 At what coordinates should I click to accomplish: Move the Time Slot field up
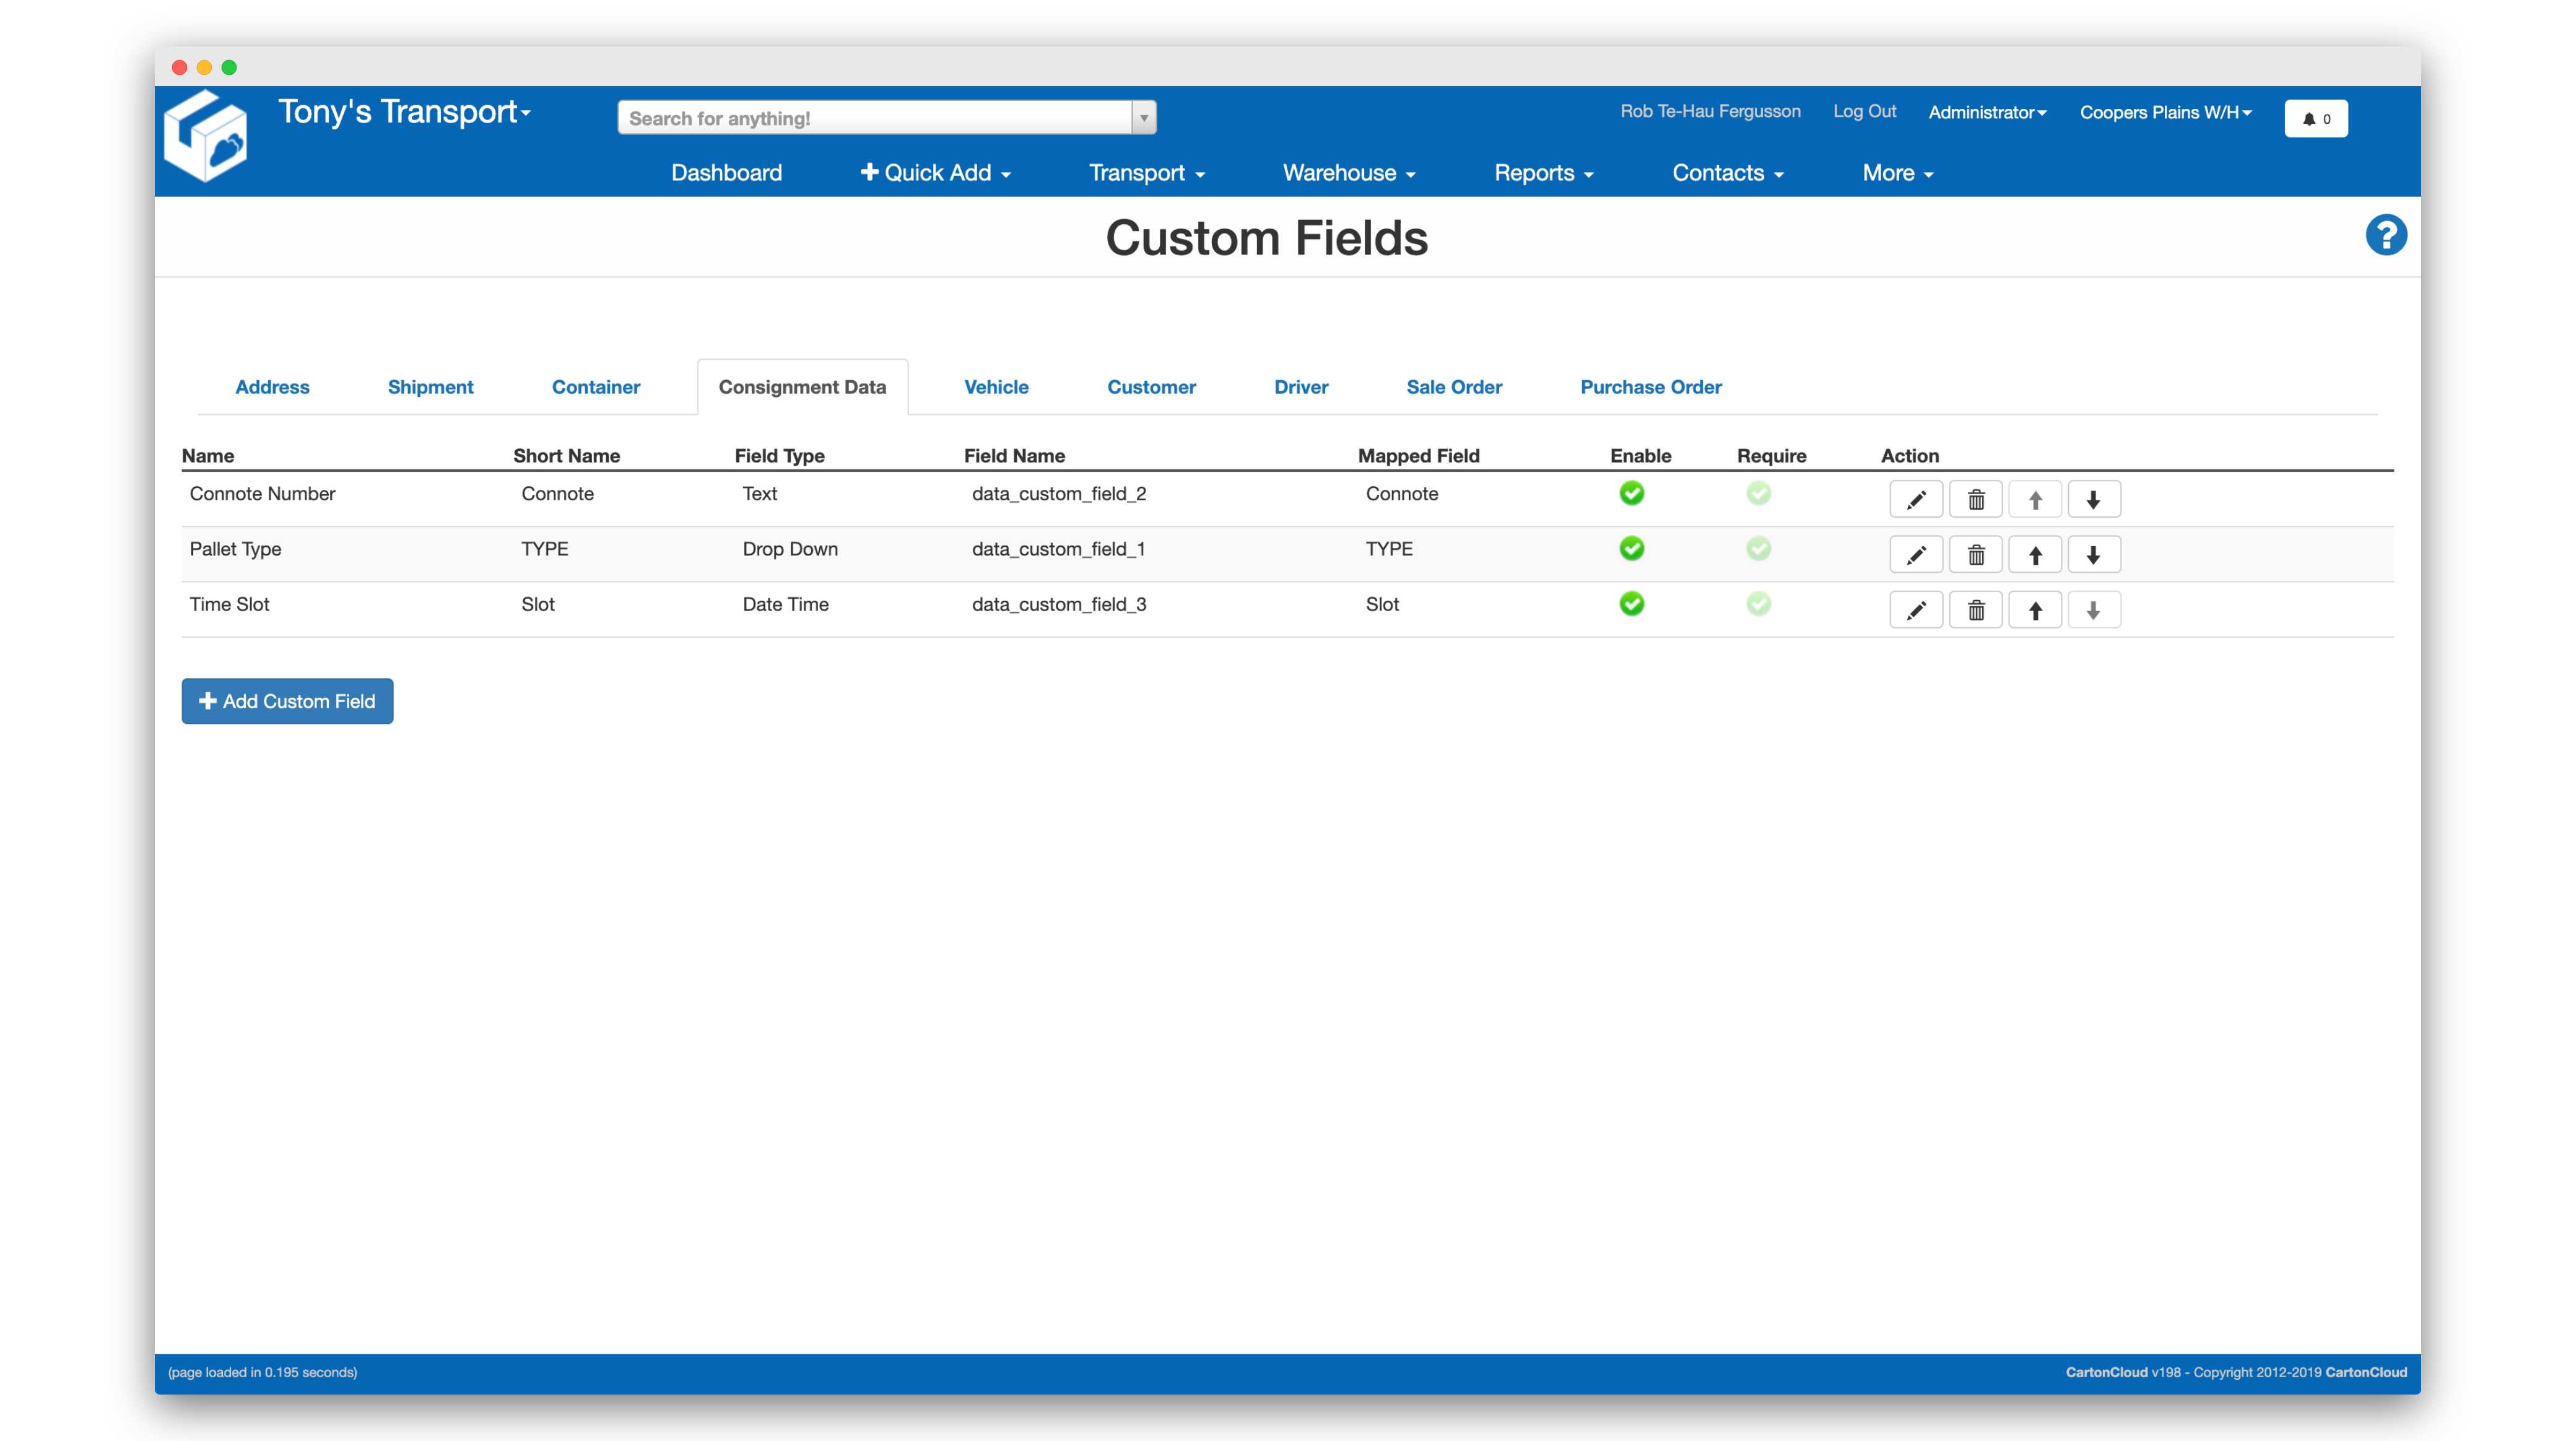[x=2035, y=609]
